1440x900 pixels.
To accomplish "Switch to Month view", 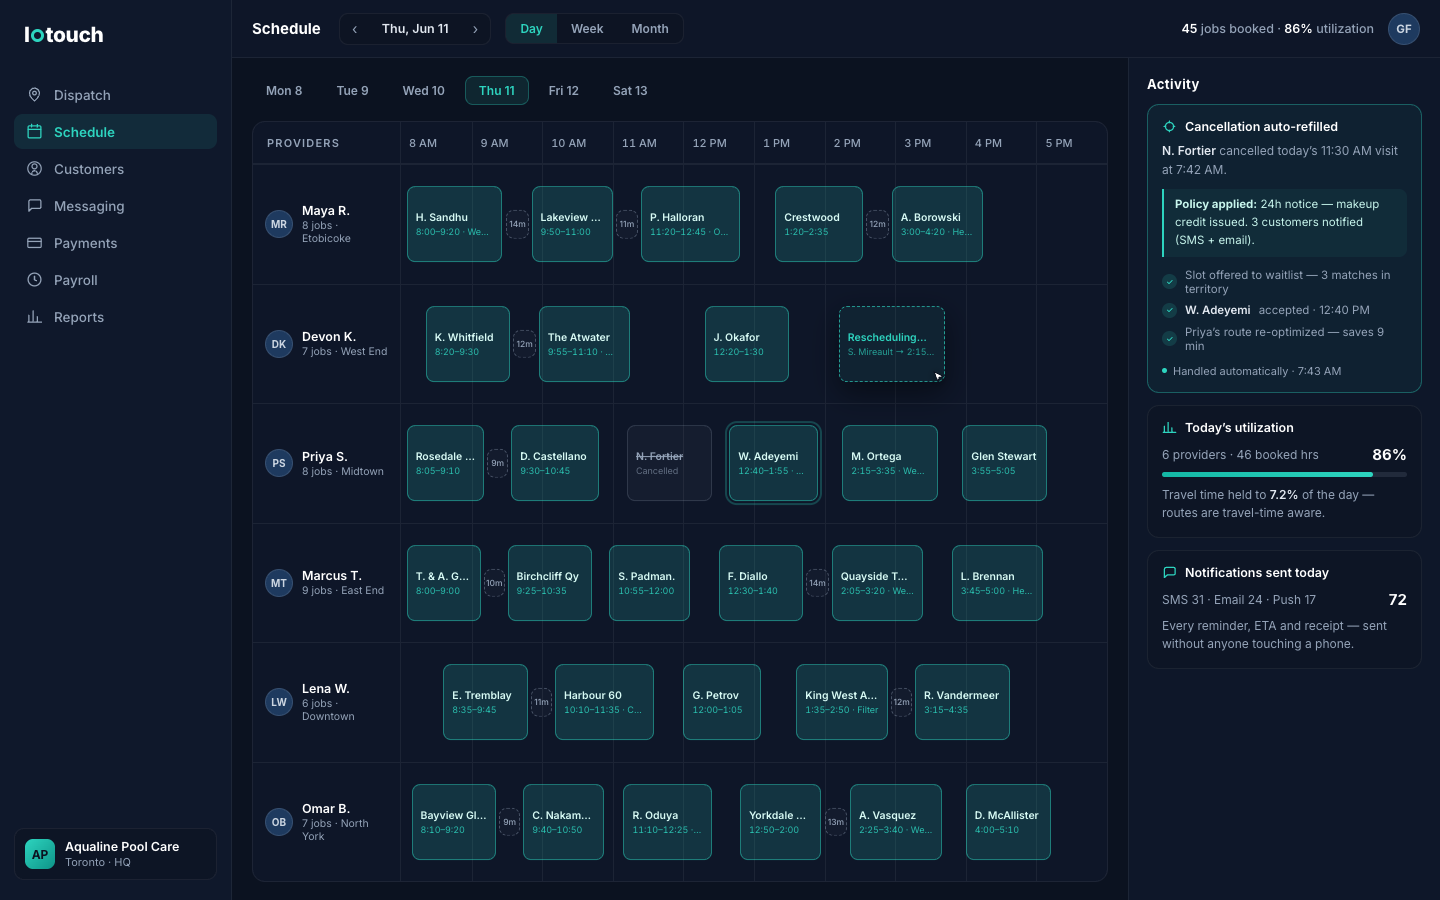I will coord(650,29).
